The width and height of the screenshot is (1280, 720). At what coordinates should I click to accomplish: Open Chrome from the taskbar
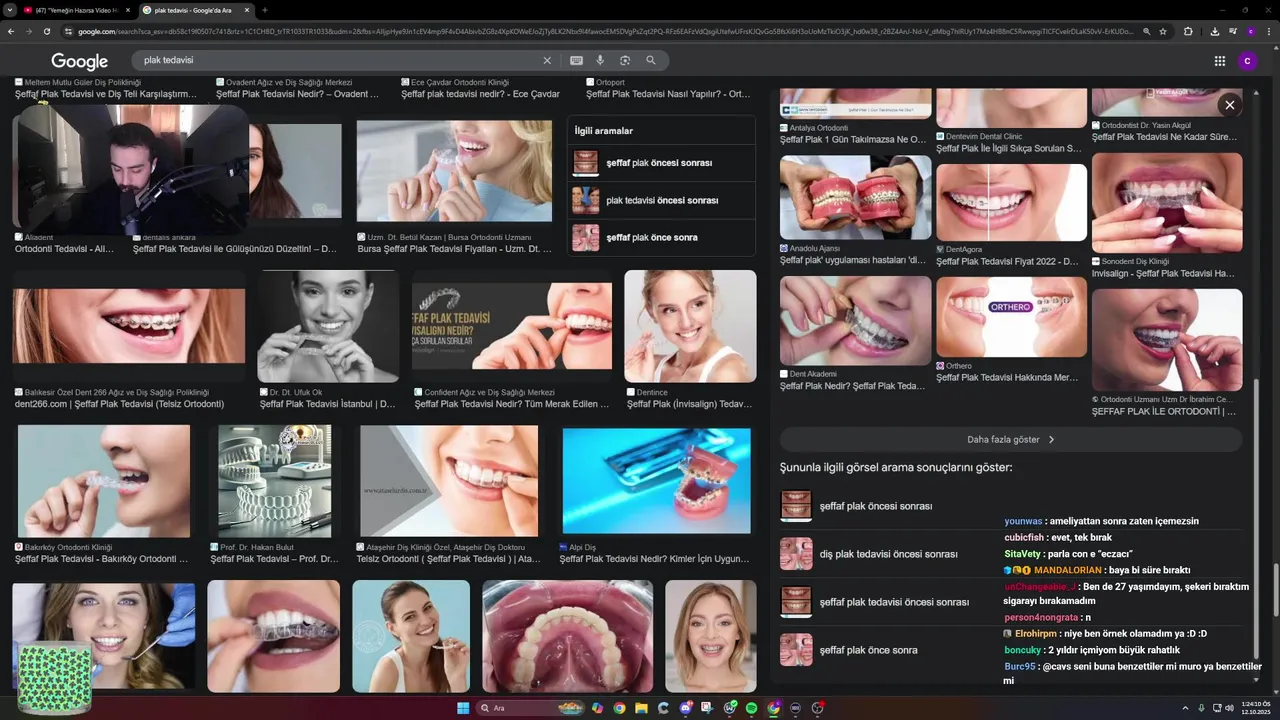pos(619,708)
